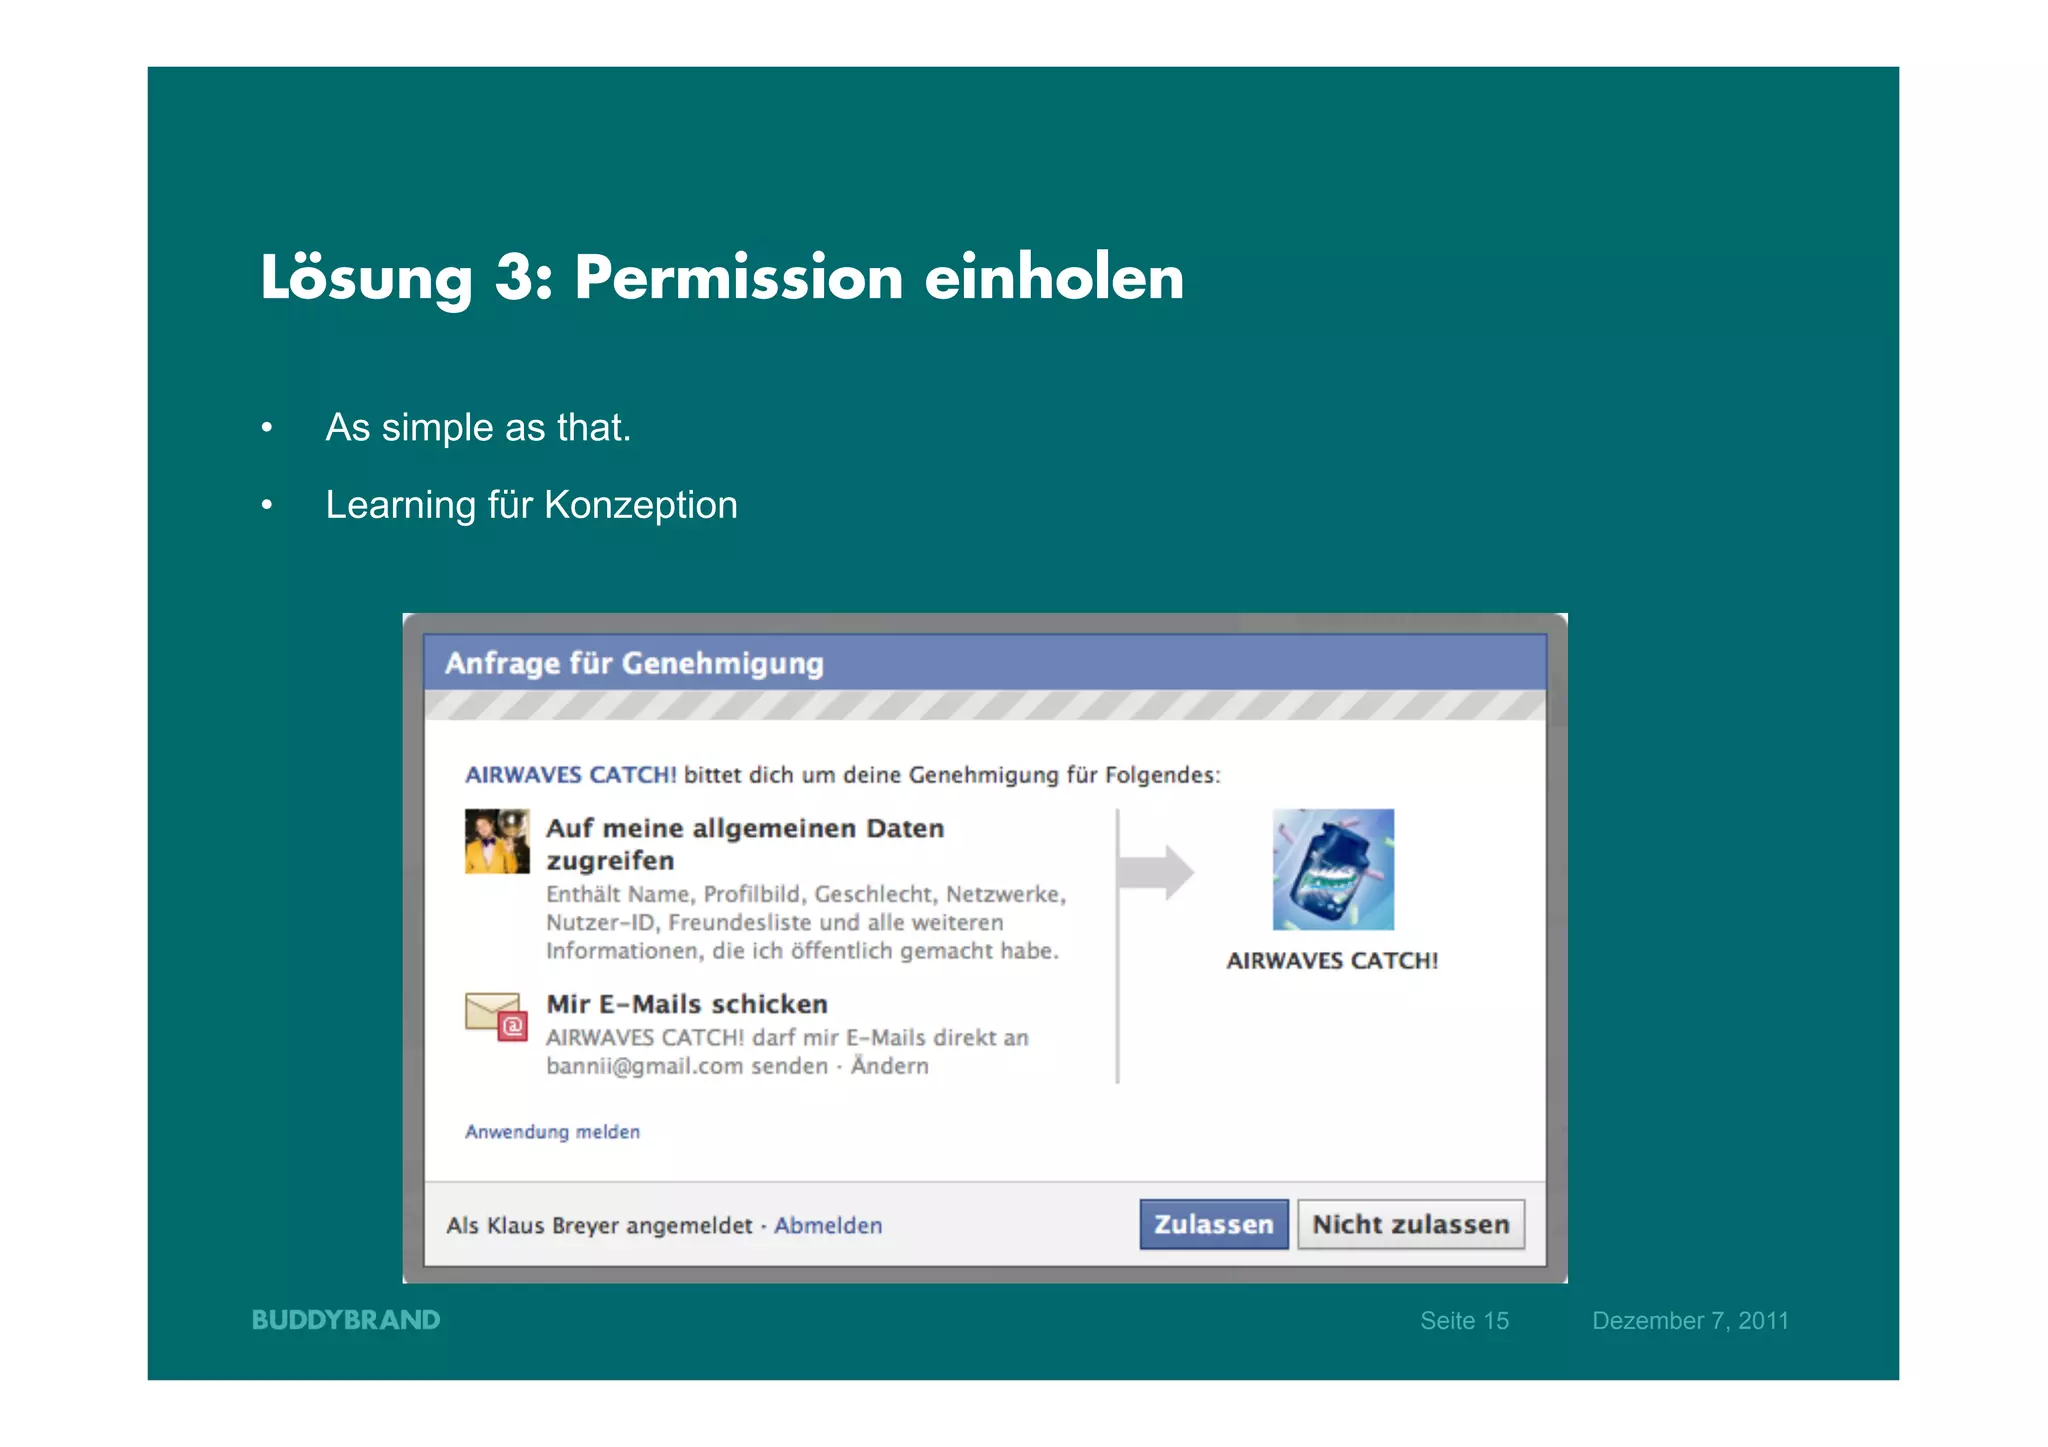2048x1447 pixels.
Task: Click the AIRWAVES CATCH! caption under the image
Action: 1332,960
